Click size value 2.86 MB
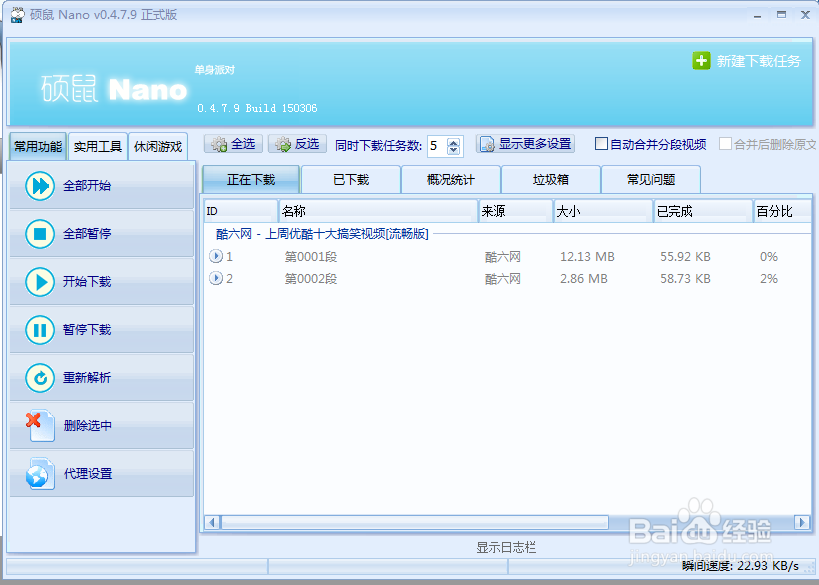 (x=583, y=278)
